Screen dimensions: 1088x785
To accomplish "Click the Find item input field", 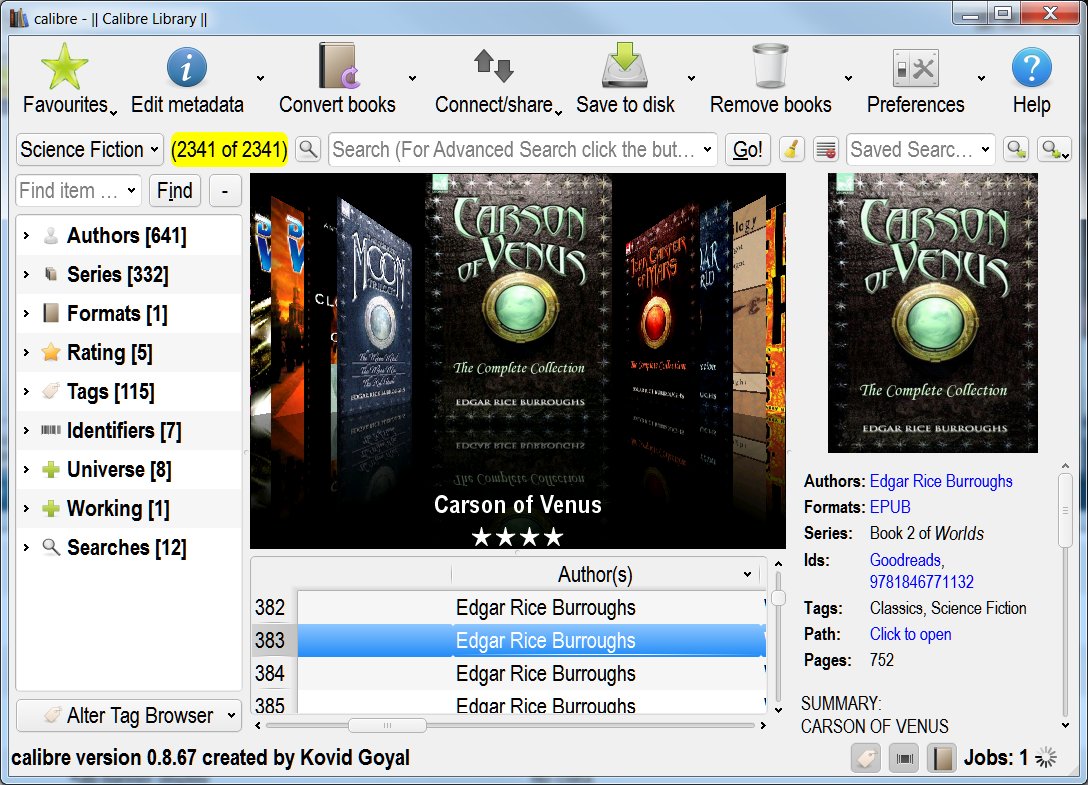I will pyautogui.click(x=69, y=190).
